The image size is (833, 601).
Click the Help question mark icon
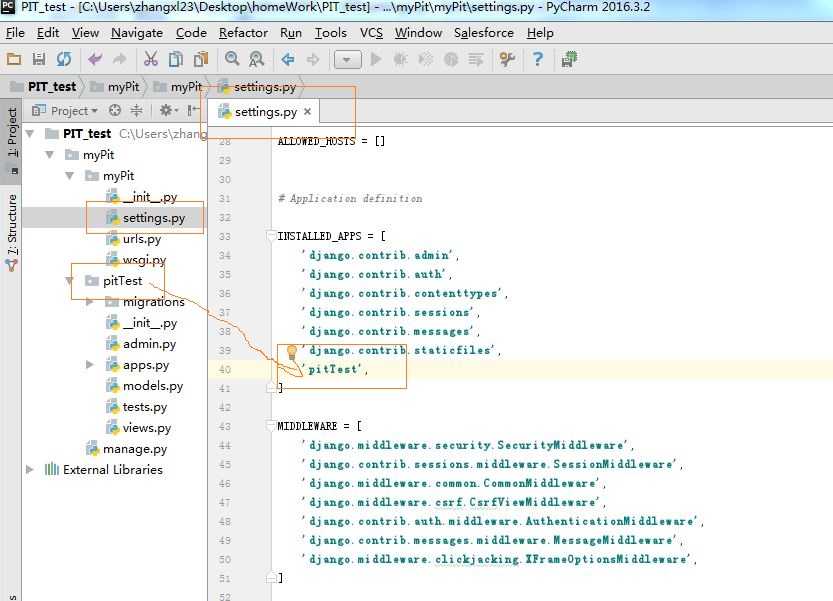[538, 59]
